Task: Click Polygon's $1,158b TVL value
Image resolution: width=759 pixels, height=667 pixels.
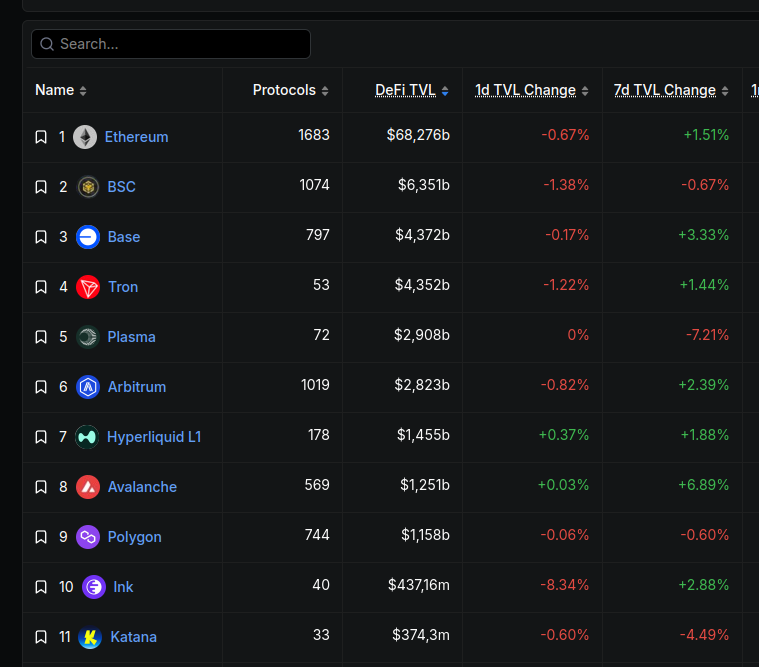Action: tap(425, 535)
